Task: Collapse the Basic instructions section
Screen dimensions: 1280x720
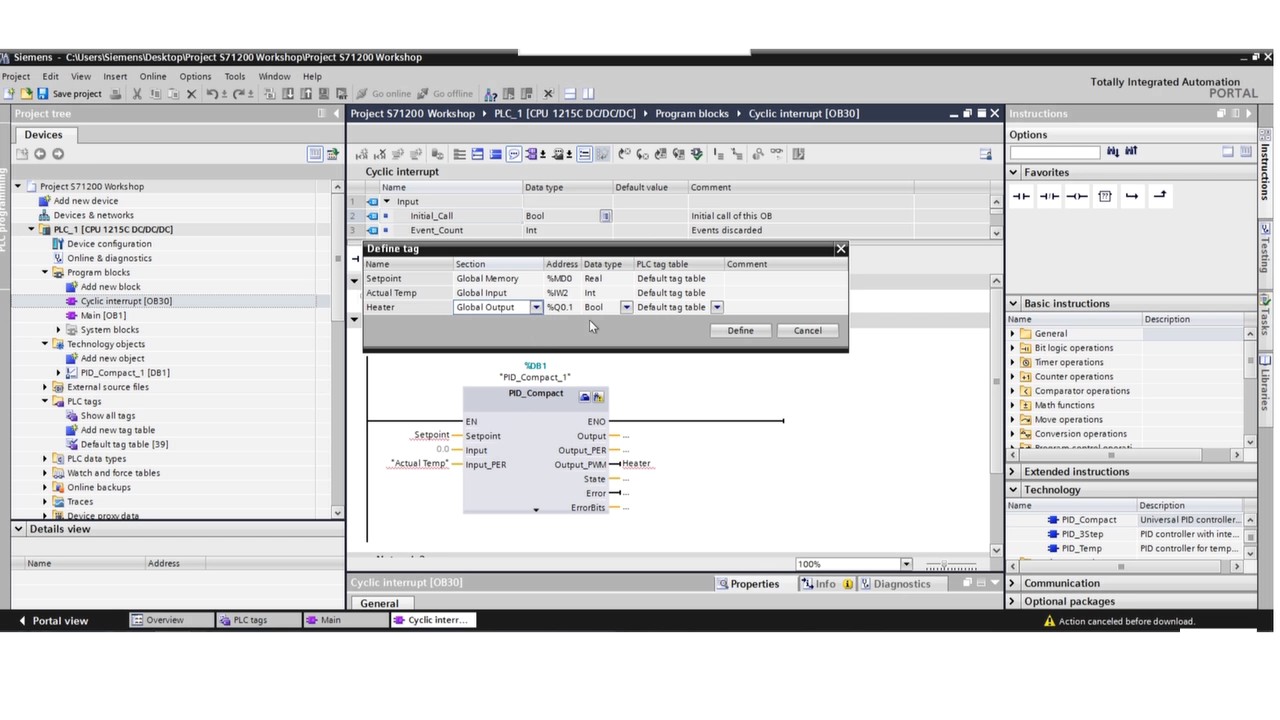Action: (1014, 304)
